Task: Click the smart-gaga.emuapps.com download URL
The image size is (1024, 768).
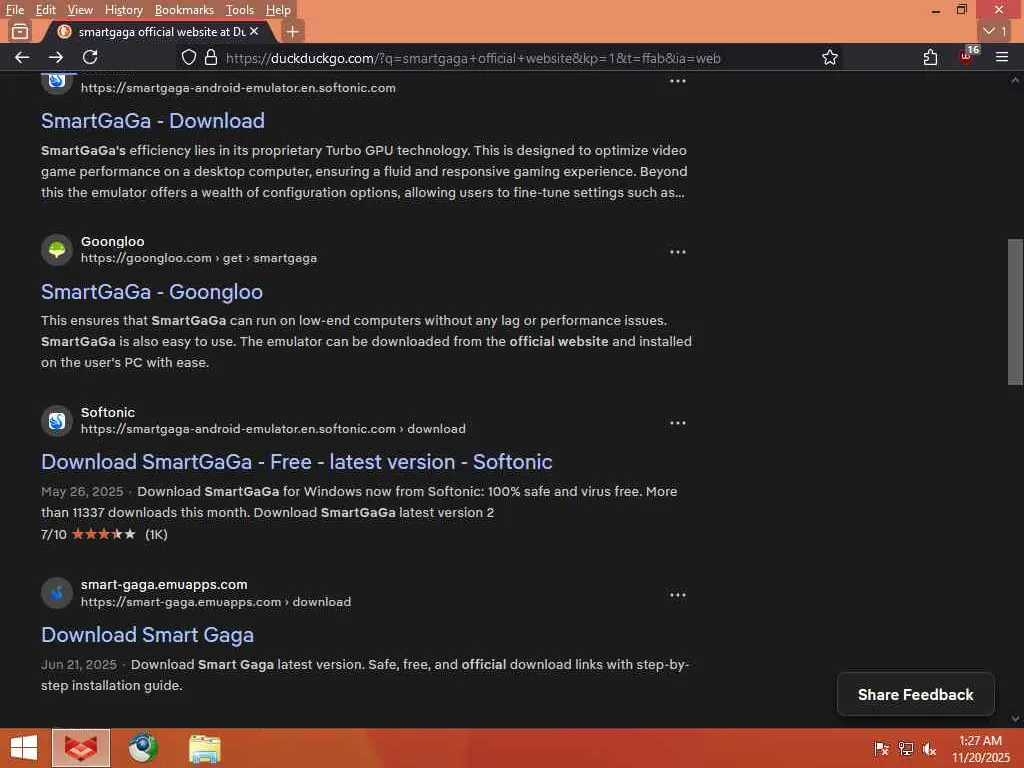Action: pos(216,601)
